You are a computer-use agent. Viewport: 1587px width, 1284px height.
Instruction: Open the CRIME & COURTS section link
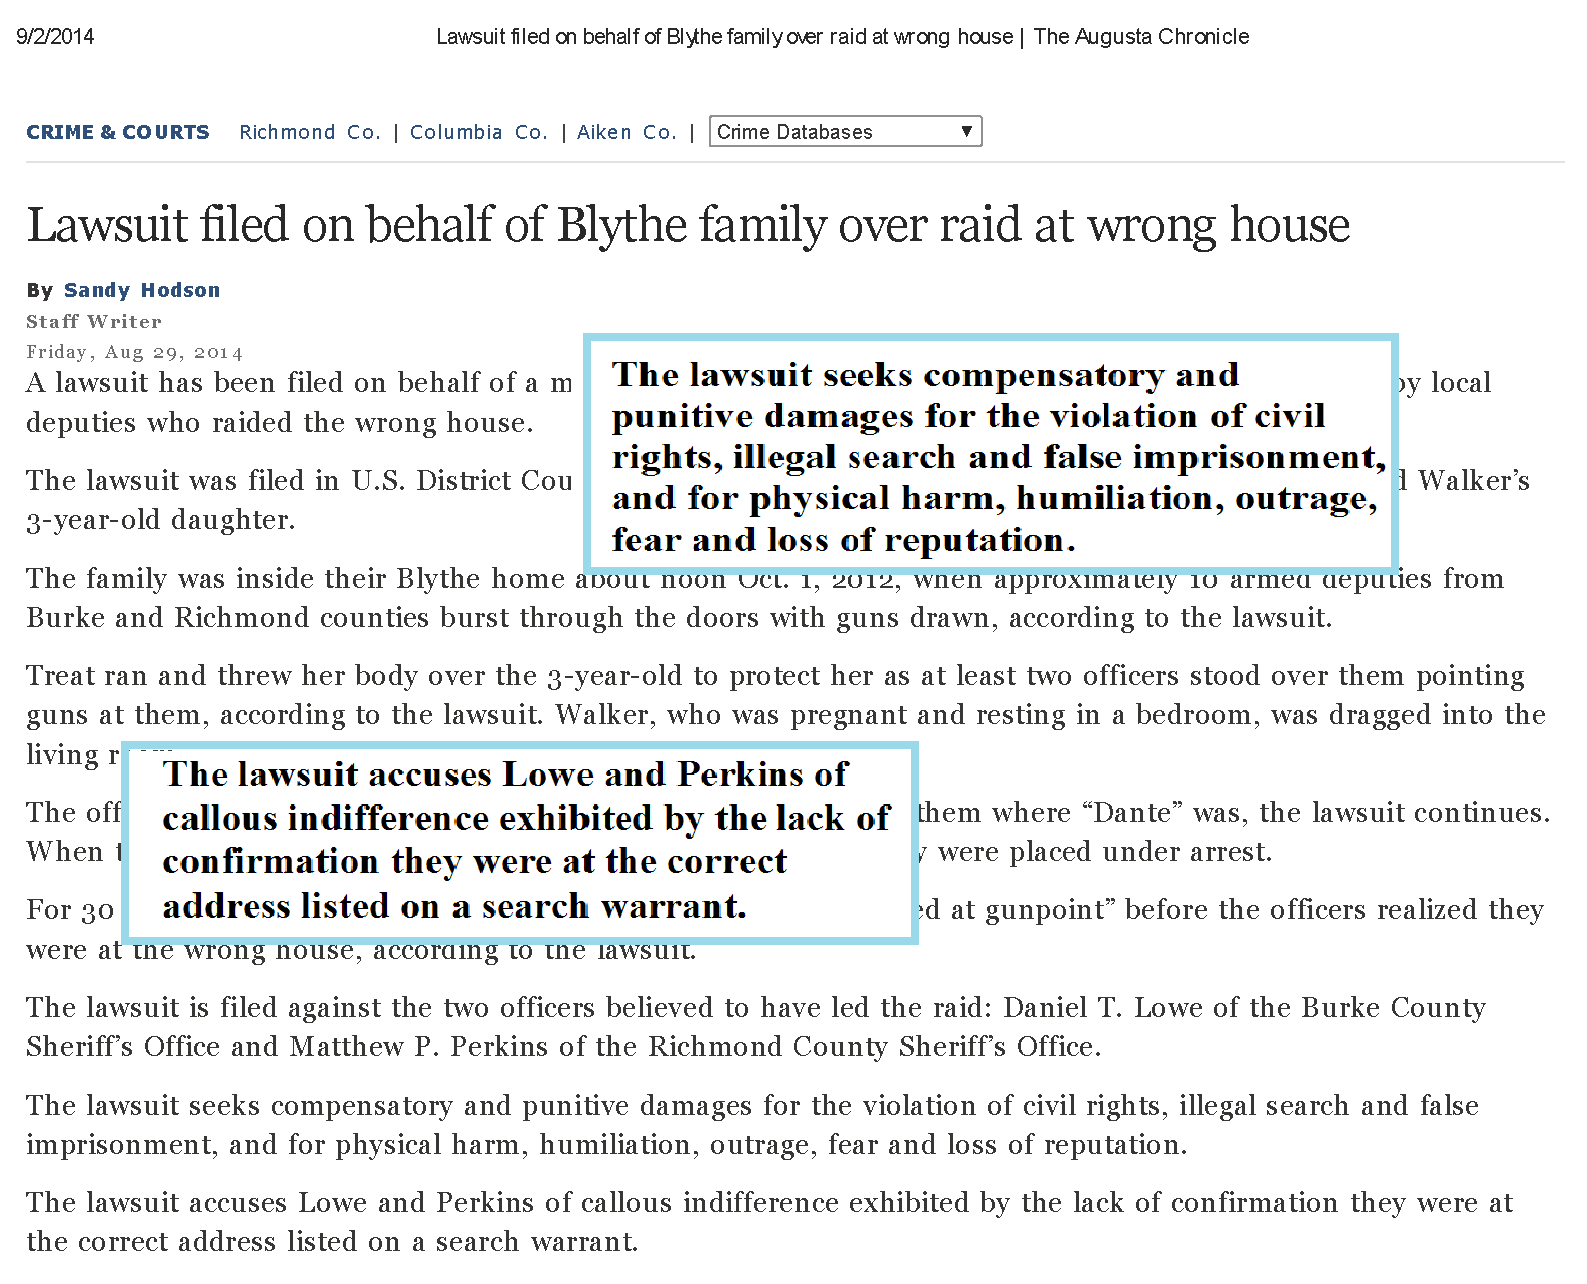pyautogui.click(x=118, y=132)
